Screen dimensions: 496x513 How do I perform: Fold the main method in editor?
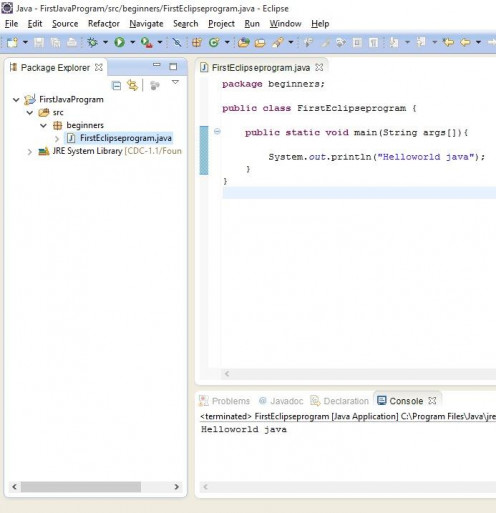click(x=217, y=131)
